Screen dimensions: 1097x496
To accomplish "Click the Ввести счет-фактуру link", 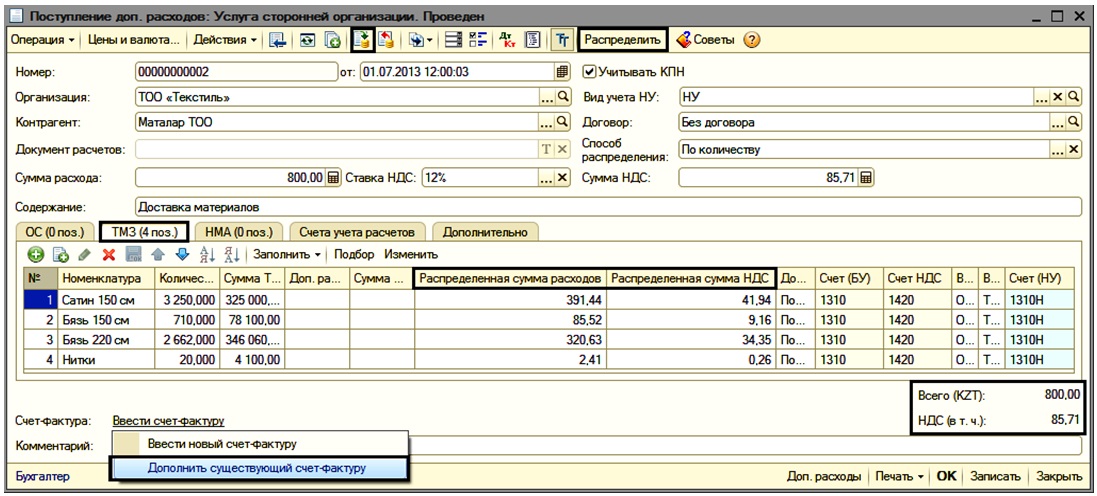I will pyautogui.click(x=168, y=422).
